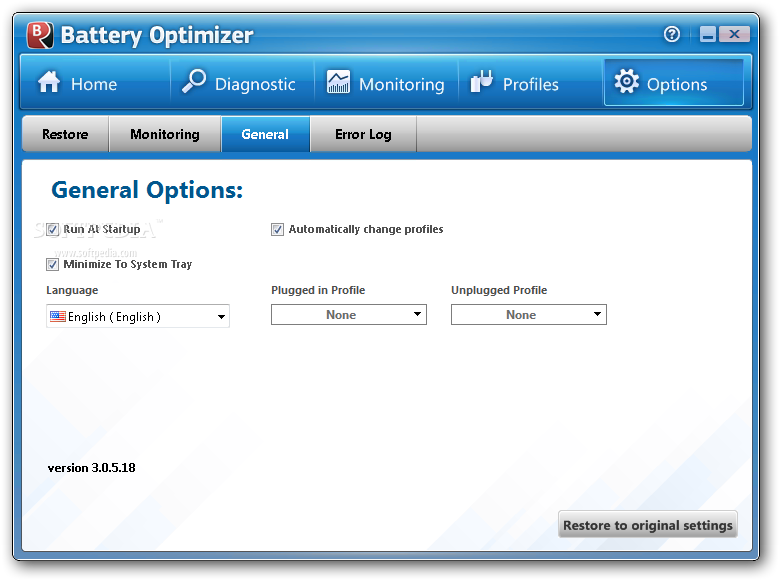Screen dimensions: 780x581
Task: Disable Automatically change profiles
Action: click(x=278, y=229)
